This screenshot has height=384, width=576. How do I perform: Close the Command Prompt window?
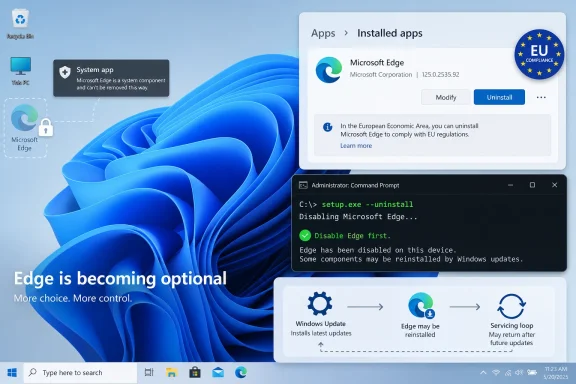(554, 185)
